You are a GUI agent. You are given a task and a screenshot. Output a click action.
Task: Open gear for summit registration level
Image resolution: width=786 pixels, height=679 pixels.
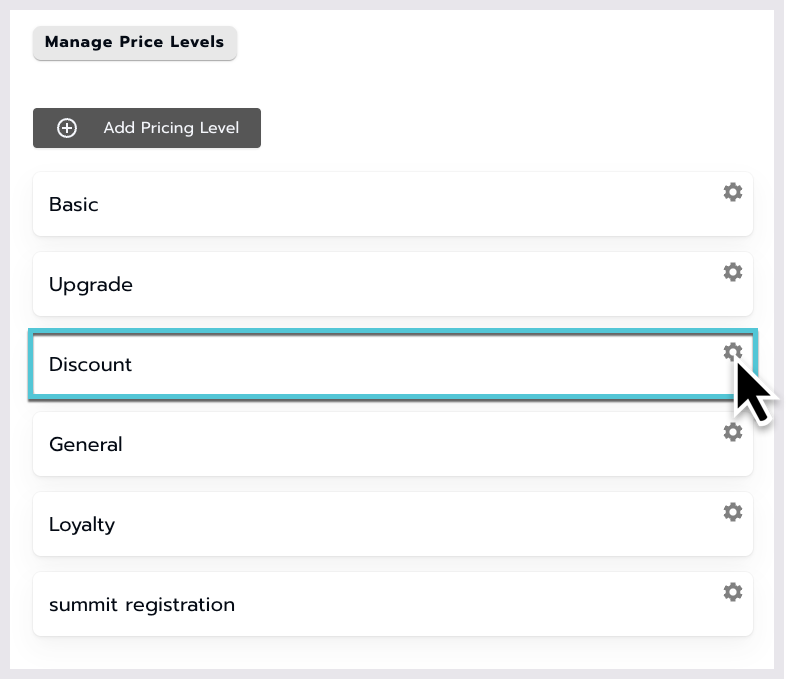(732, 592)
